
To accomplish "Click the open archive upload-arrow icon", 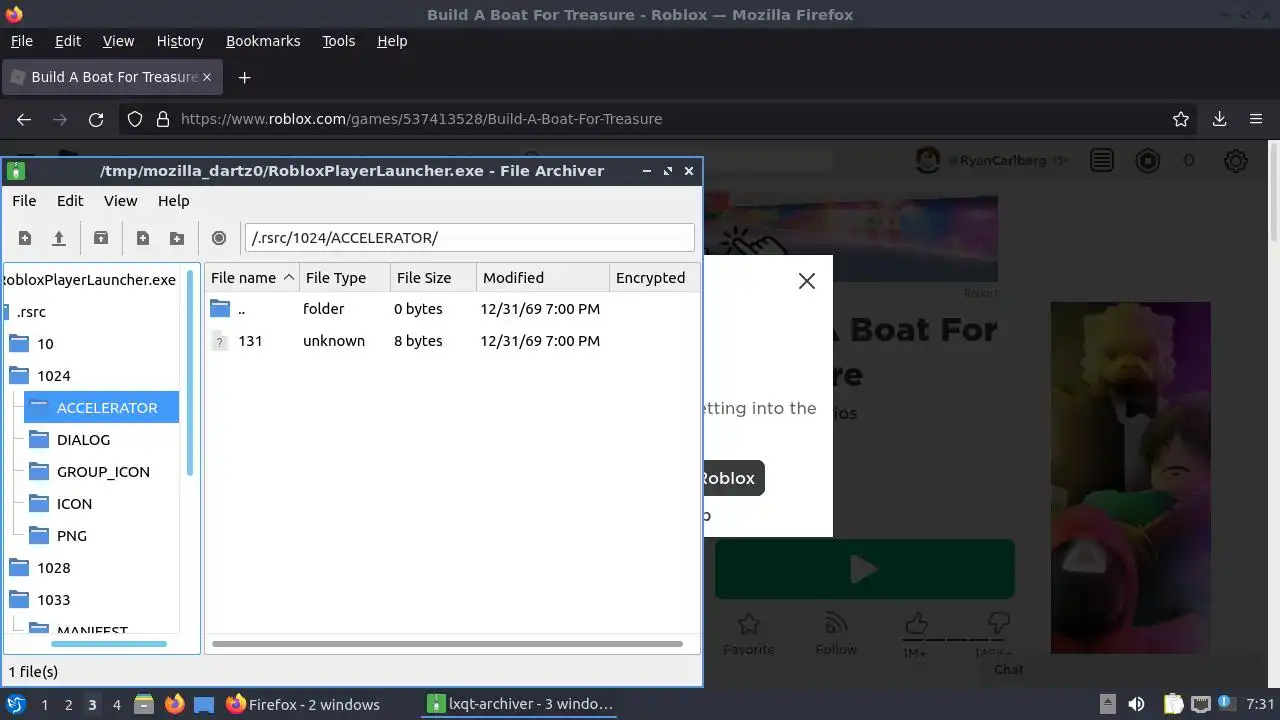I will click(59, 238).
